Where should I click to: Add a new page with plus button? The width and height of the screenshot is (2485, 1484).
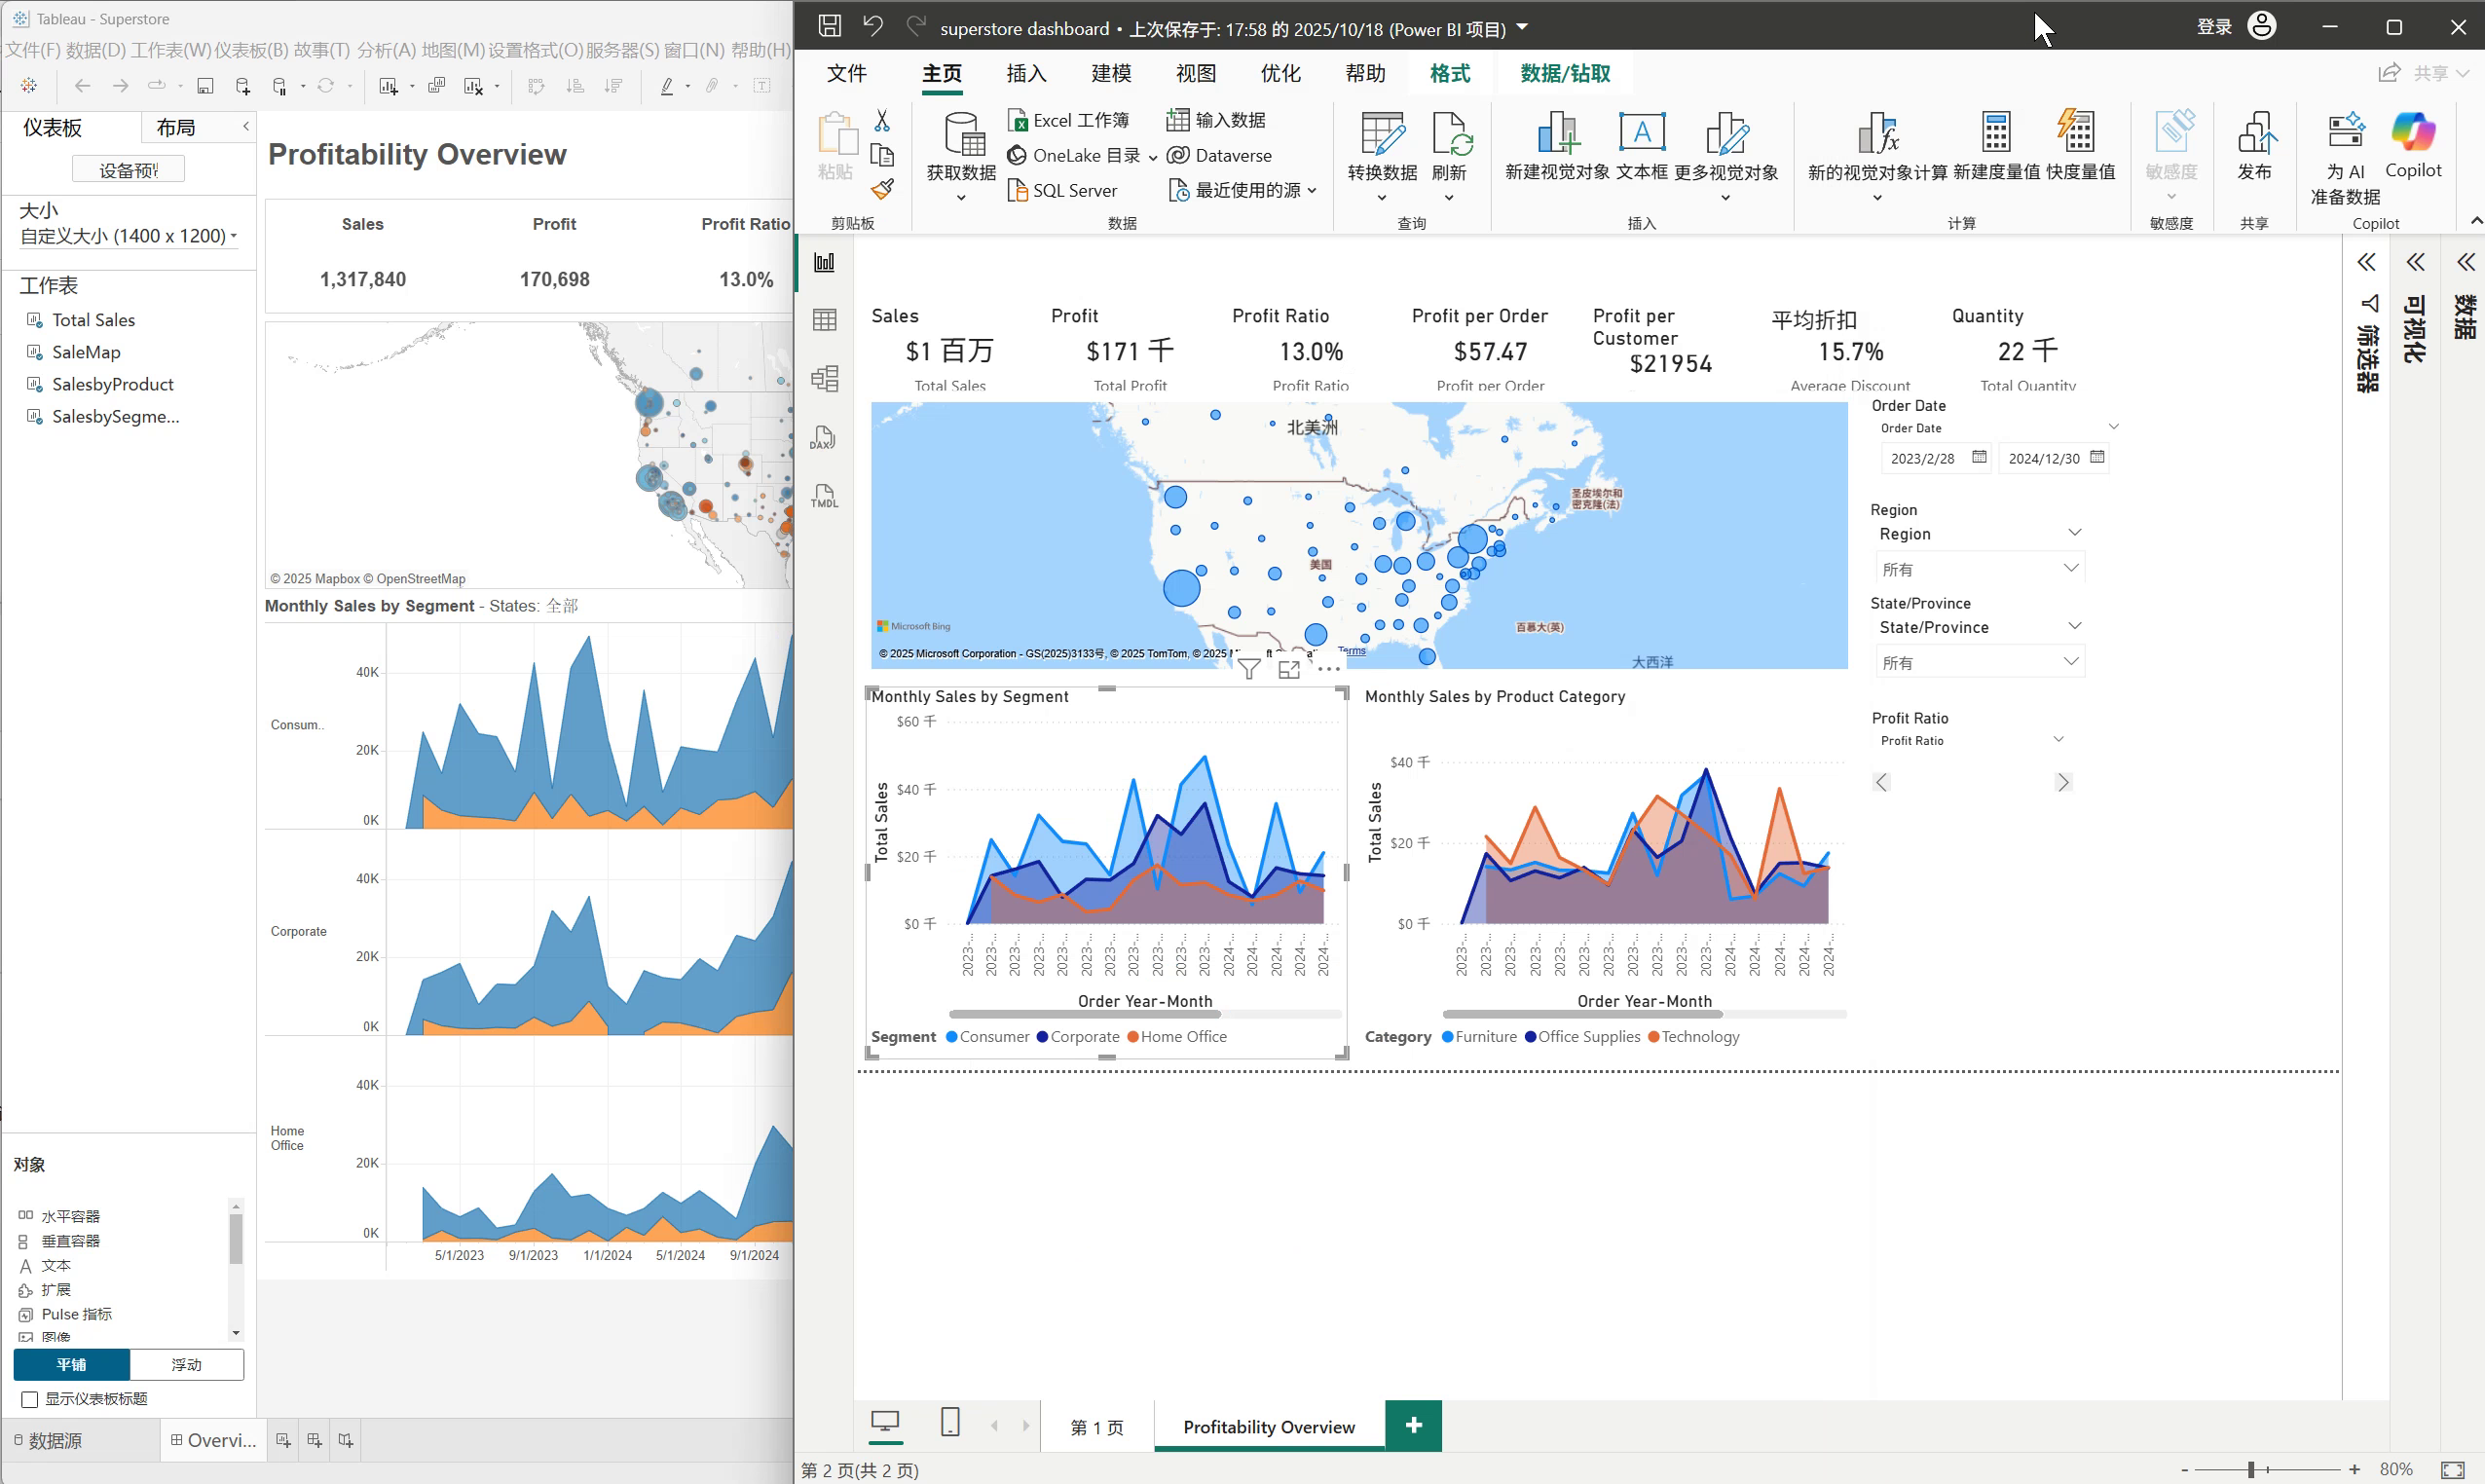(x=1412, y=1425)
